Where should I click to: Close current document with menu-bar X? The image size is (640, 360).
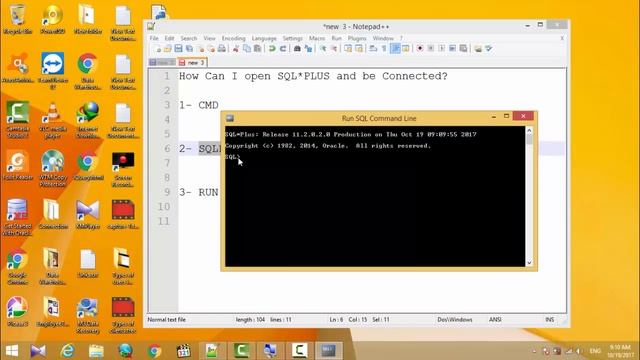point(562,38)
